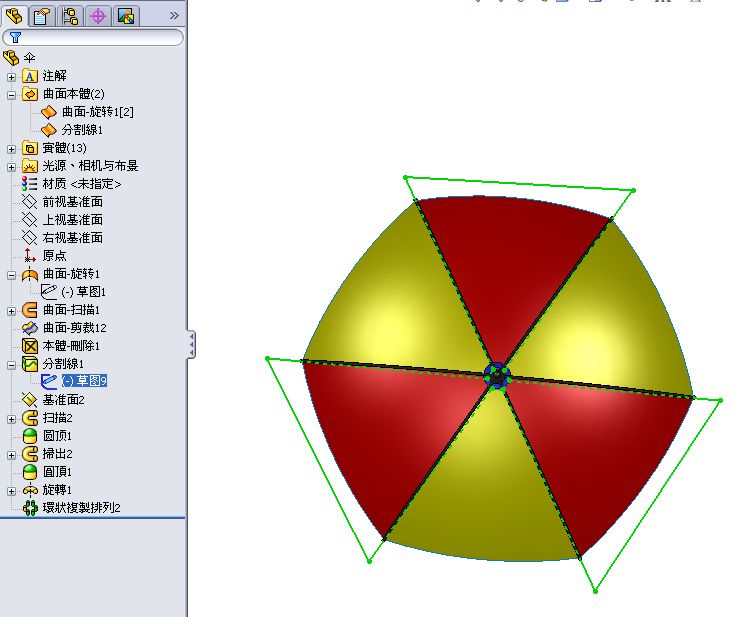Select 分割線1 surface body icon
Viewport: 752px width, 617px height.
point(48,130)
